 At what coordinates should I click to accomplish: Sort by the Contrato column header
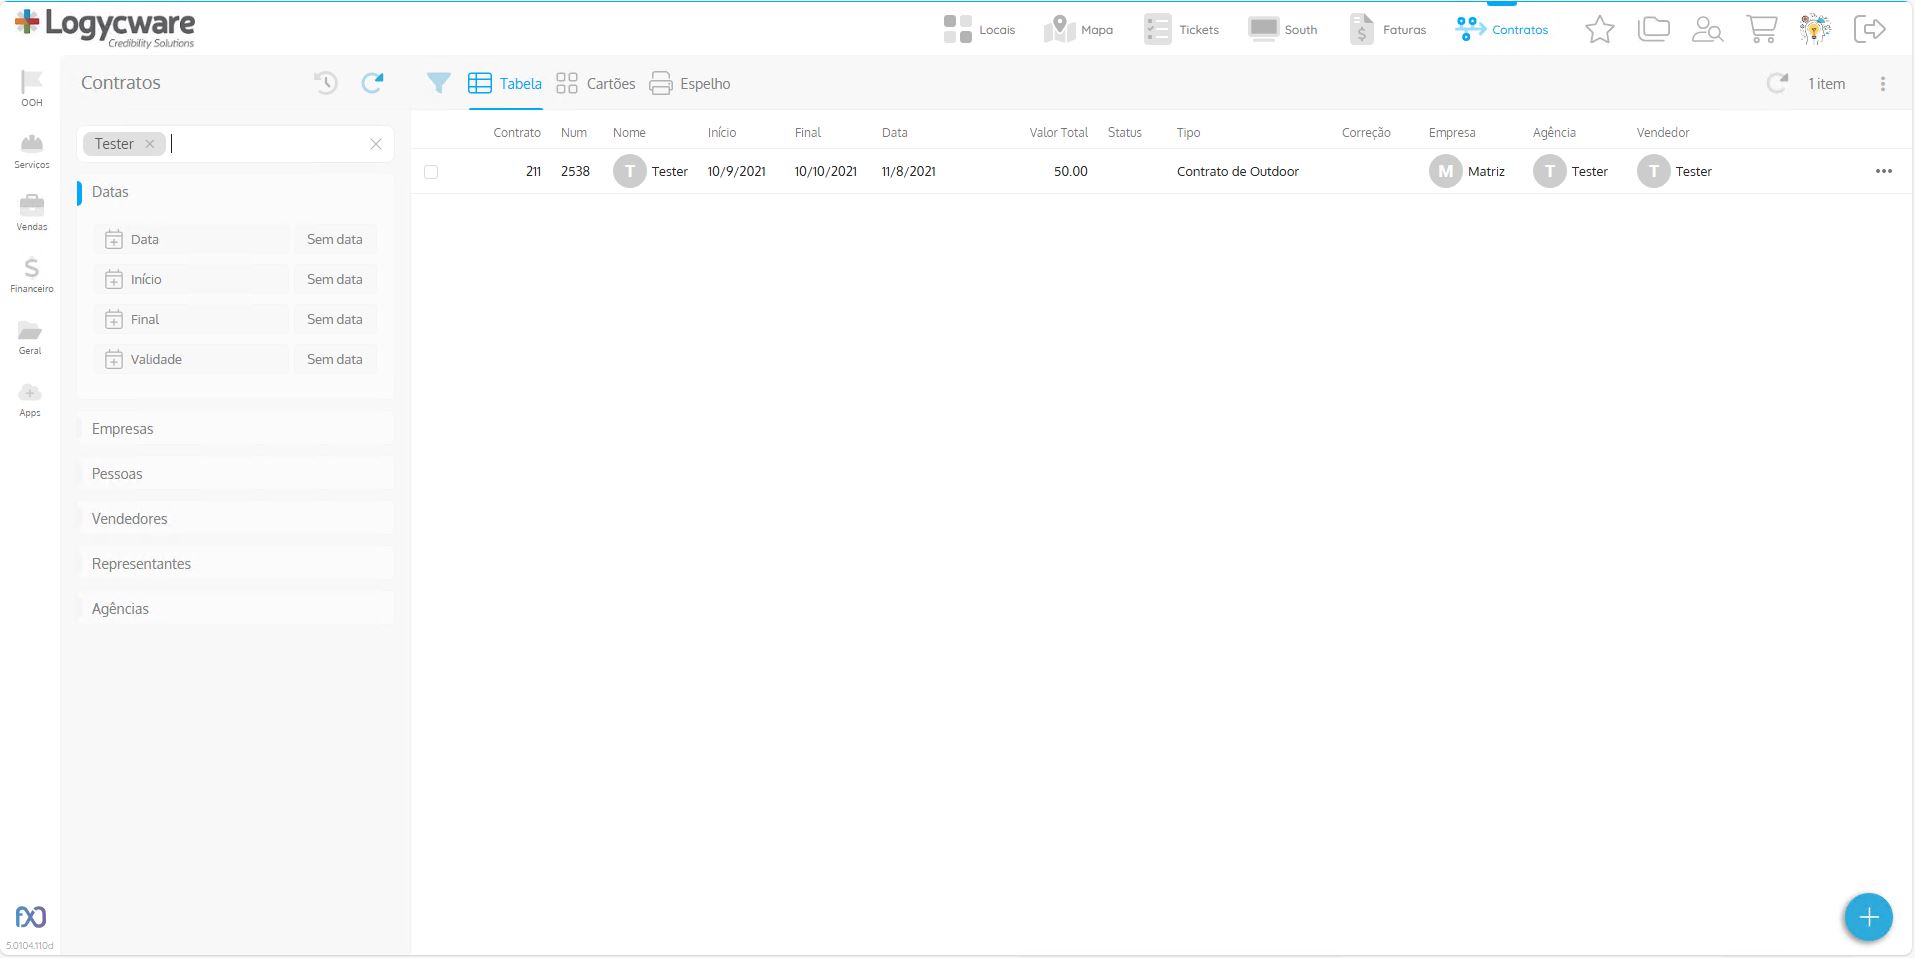(517, 132)
